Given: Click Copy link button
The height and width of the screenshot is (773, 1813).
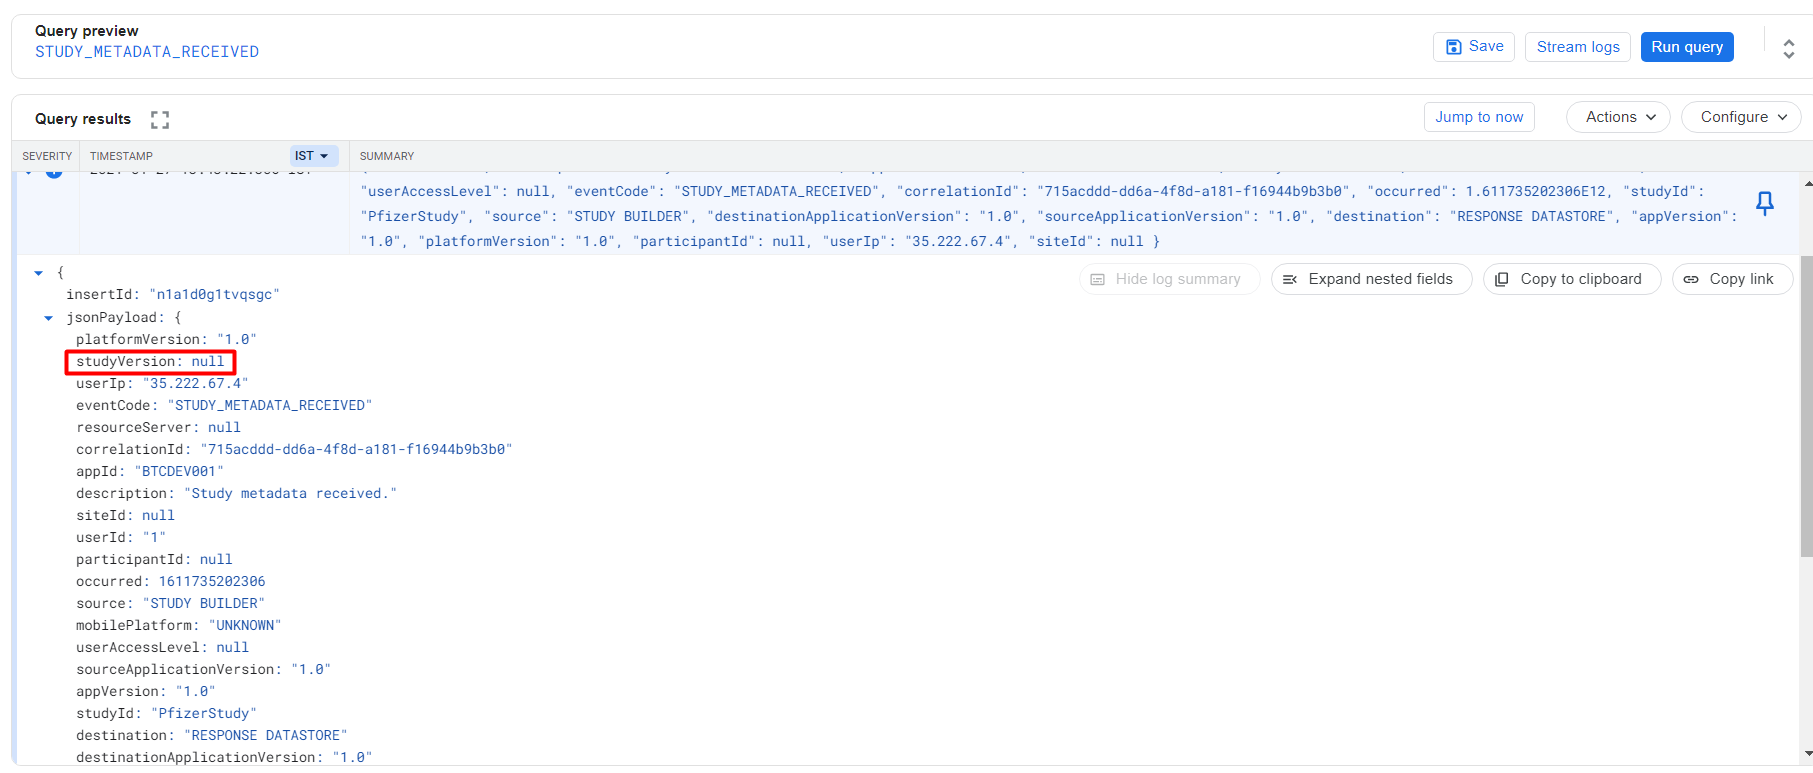Looking at the screenshot, I should pyautogui.click(x=1732, y=279).
